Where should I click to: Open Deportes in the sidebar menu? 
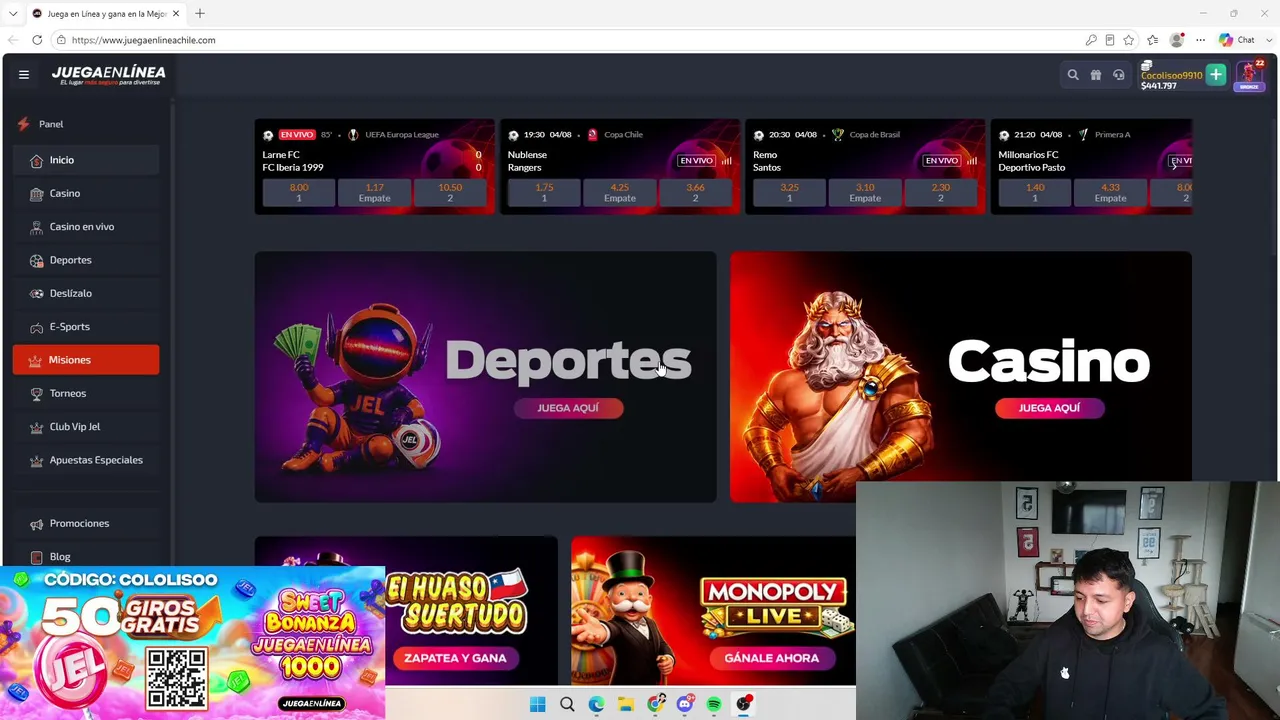tap(86, 260)
